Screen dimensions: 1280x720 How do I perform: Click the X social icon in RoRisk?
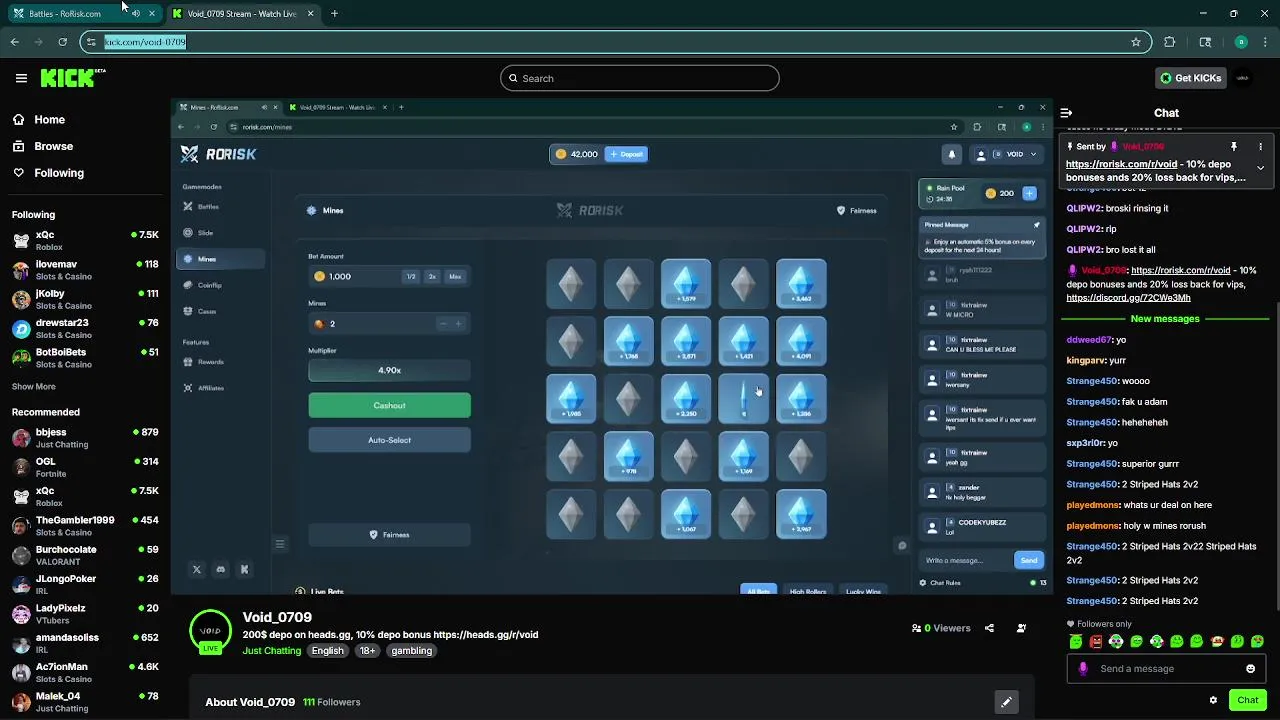[x=197, y=569]
